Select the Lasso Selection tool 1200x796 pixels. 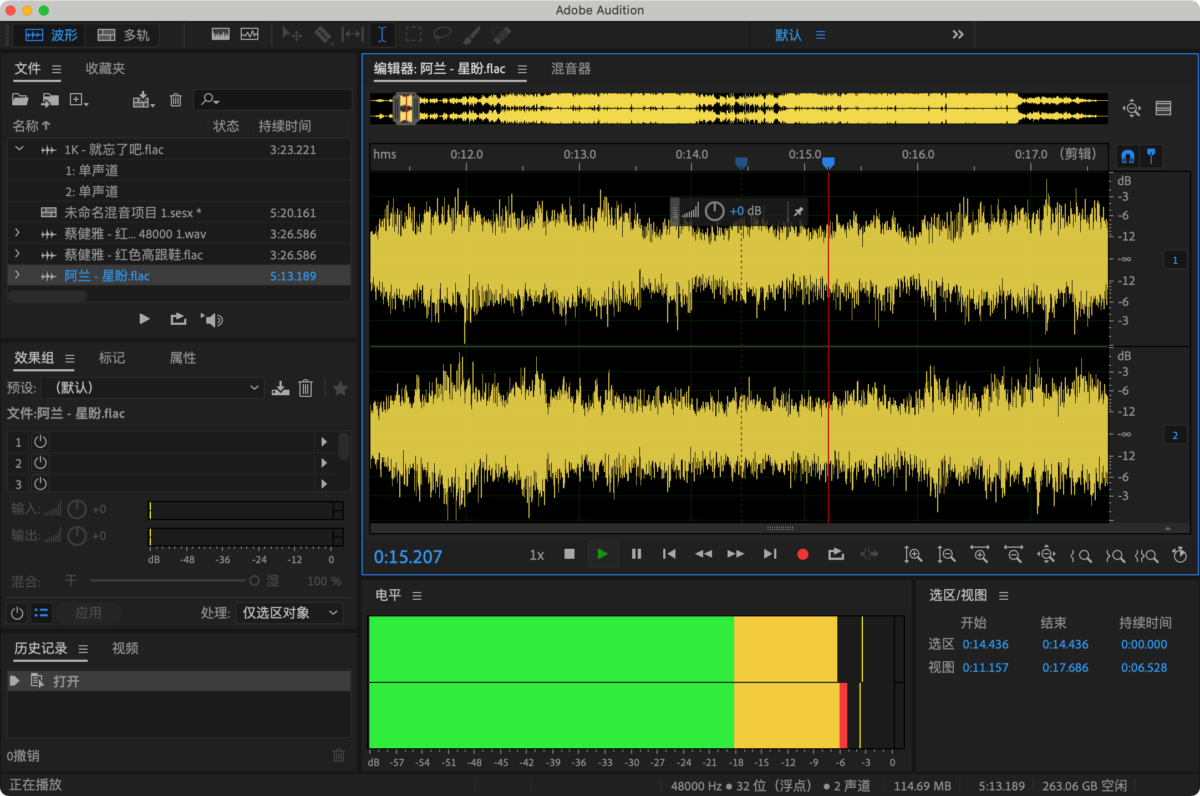pos(442,34)
